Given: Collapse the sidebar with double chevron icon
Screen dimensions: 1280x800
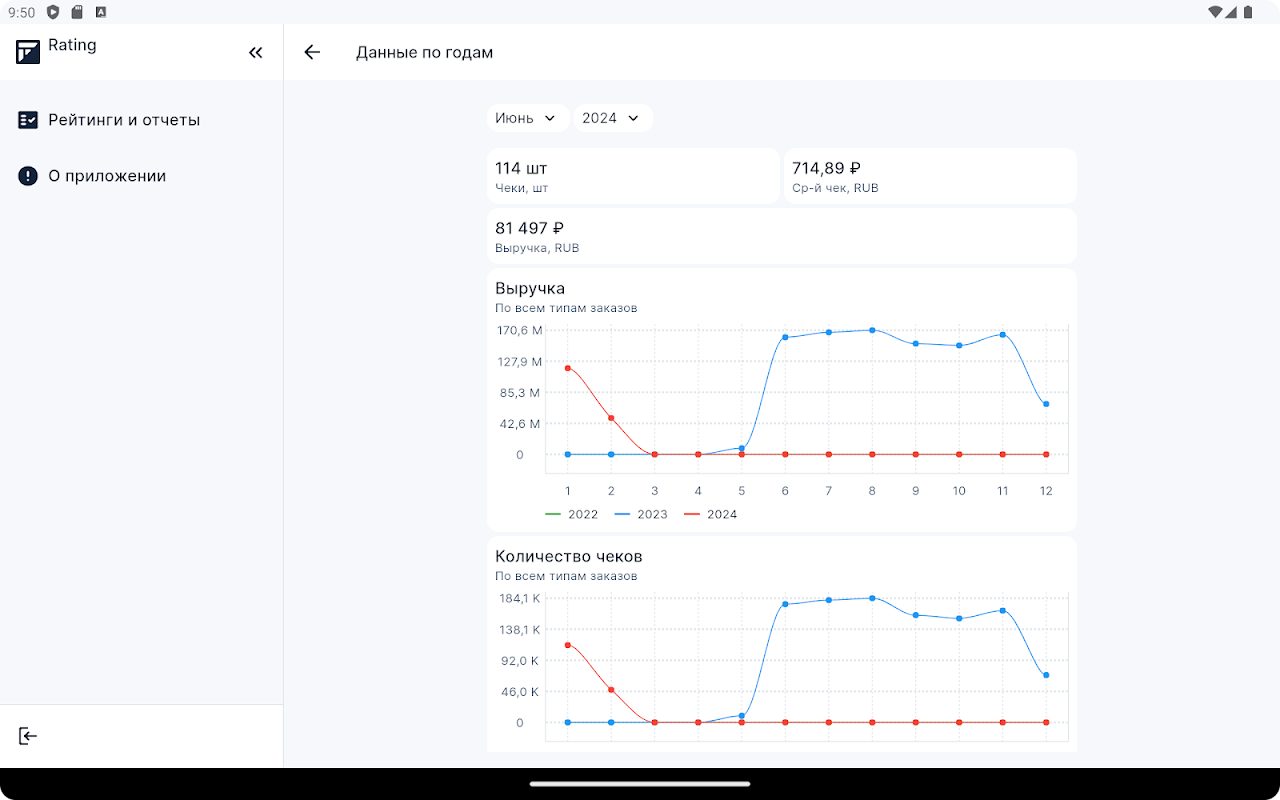Looking at the screenshot, I should (256, 53).
